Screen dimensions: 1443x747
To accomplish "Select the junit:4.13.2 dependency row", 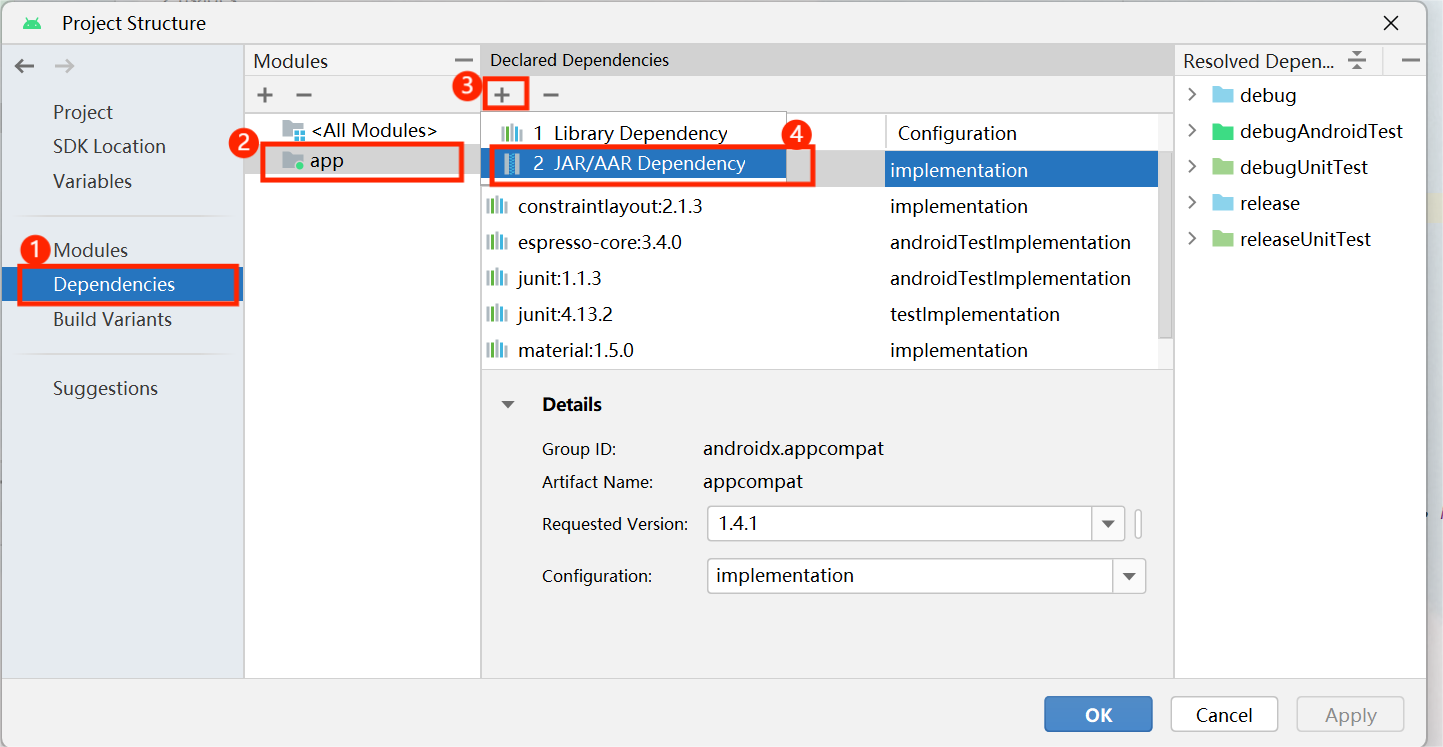I will coord(820,314).
